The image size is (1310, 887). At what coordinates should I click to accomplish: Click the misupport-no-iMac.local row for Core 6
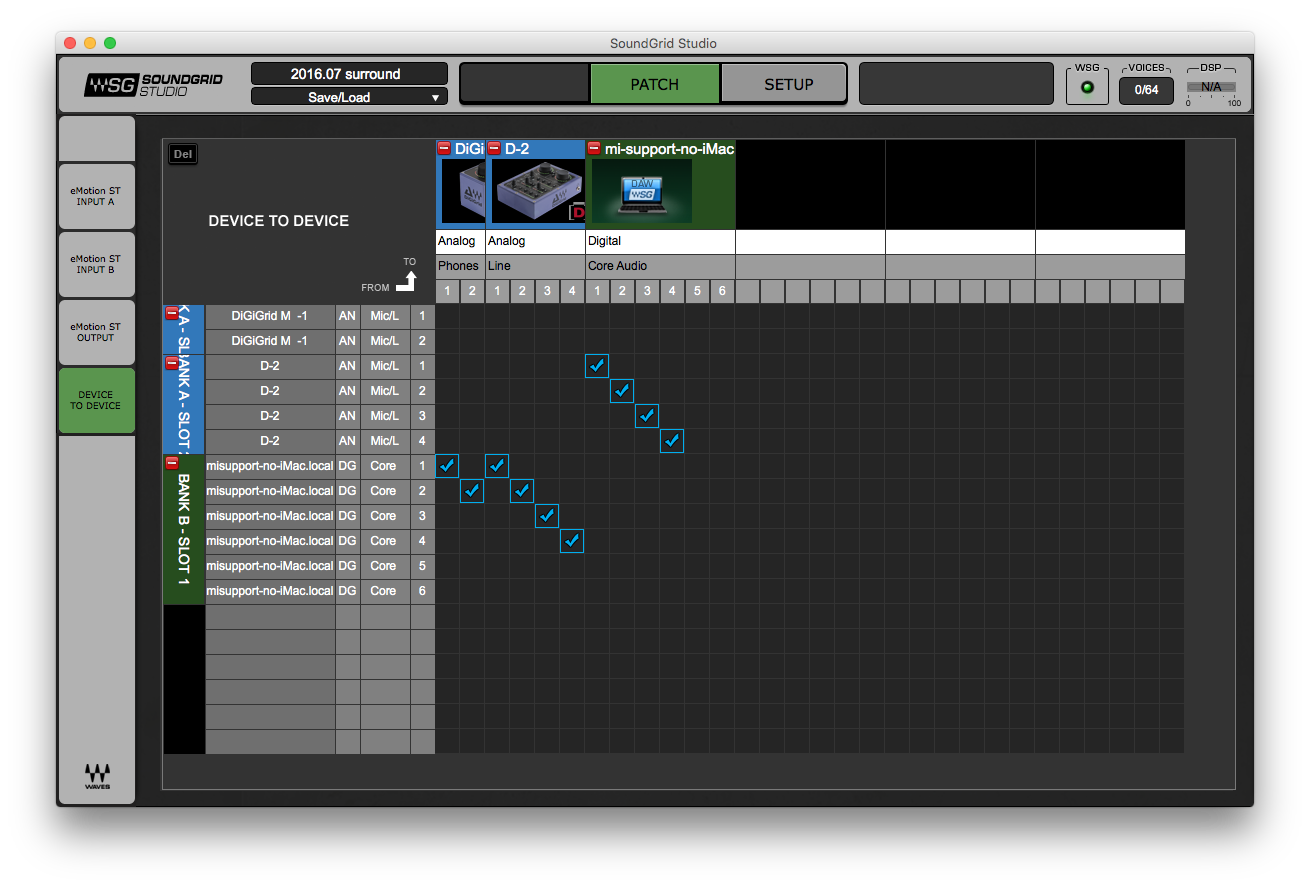pyautogui.click(x=270, y=591)
